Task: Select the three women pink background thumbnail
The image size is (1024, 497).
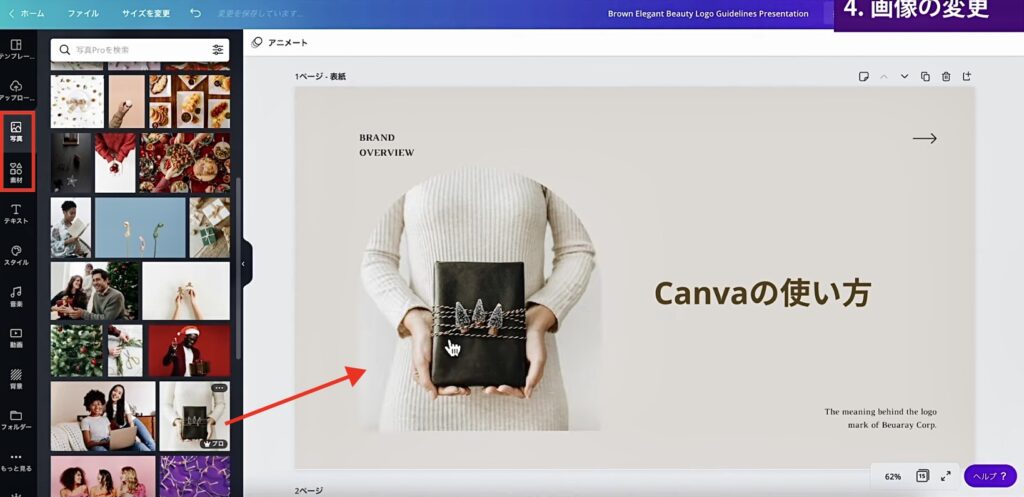Action: point(103,476)
